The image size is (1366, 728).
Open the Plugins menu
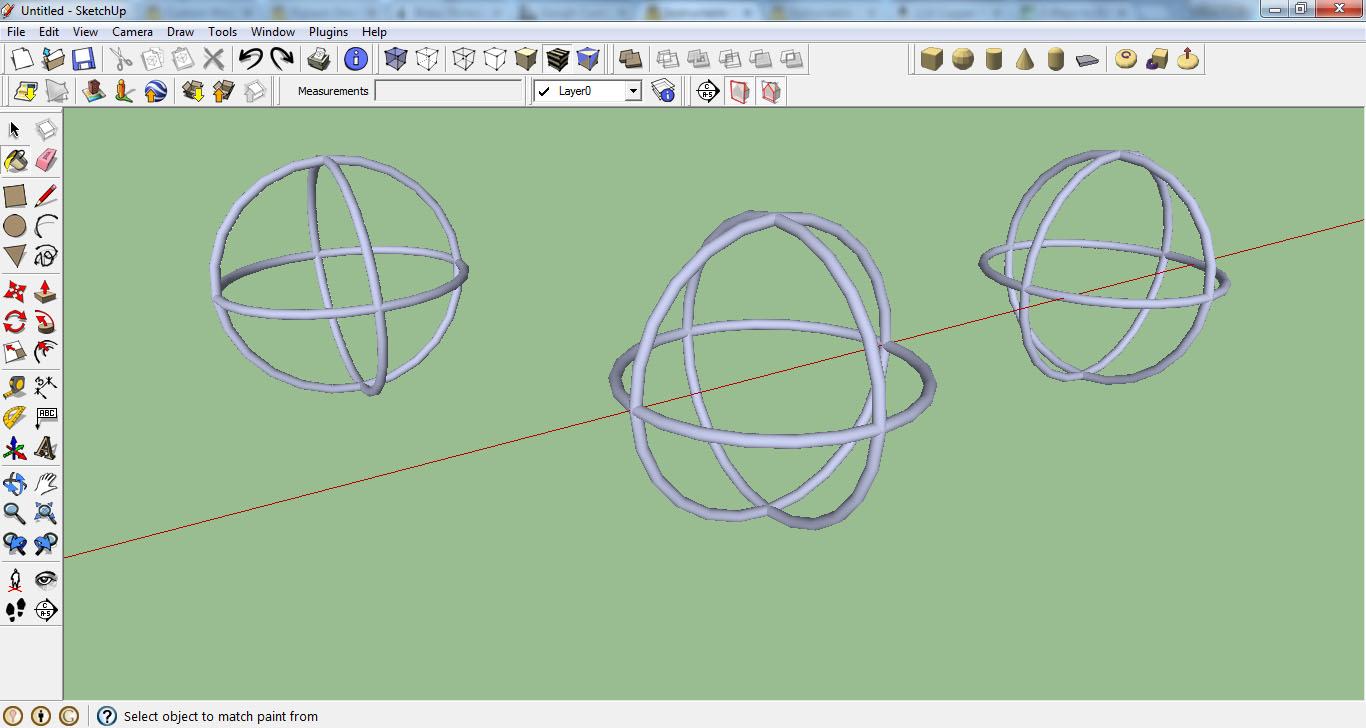pos(328,32)
